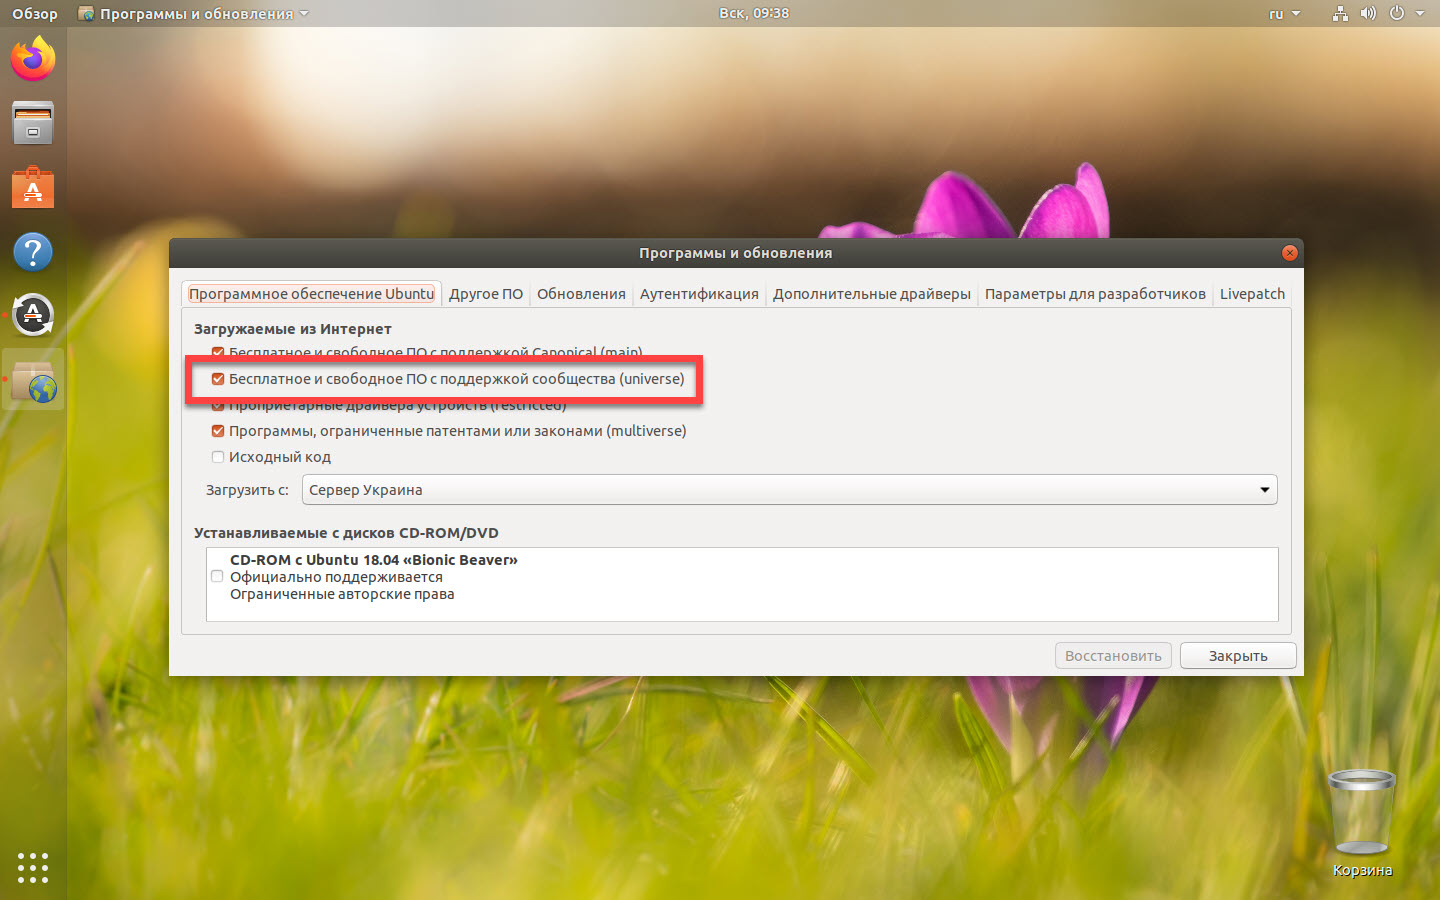Click the Show Applications grid icon

33,867
